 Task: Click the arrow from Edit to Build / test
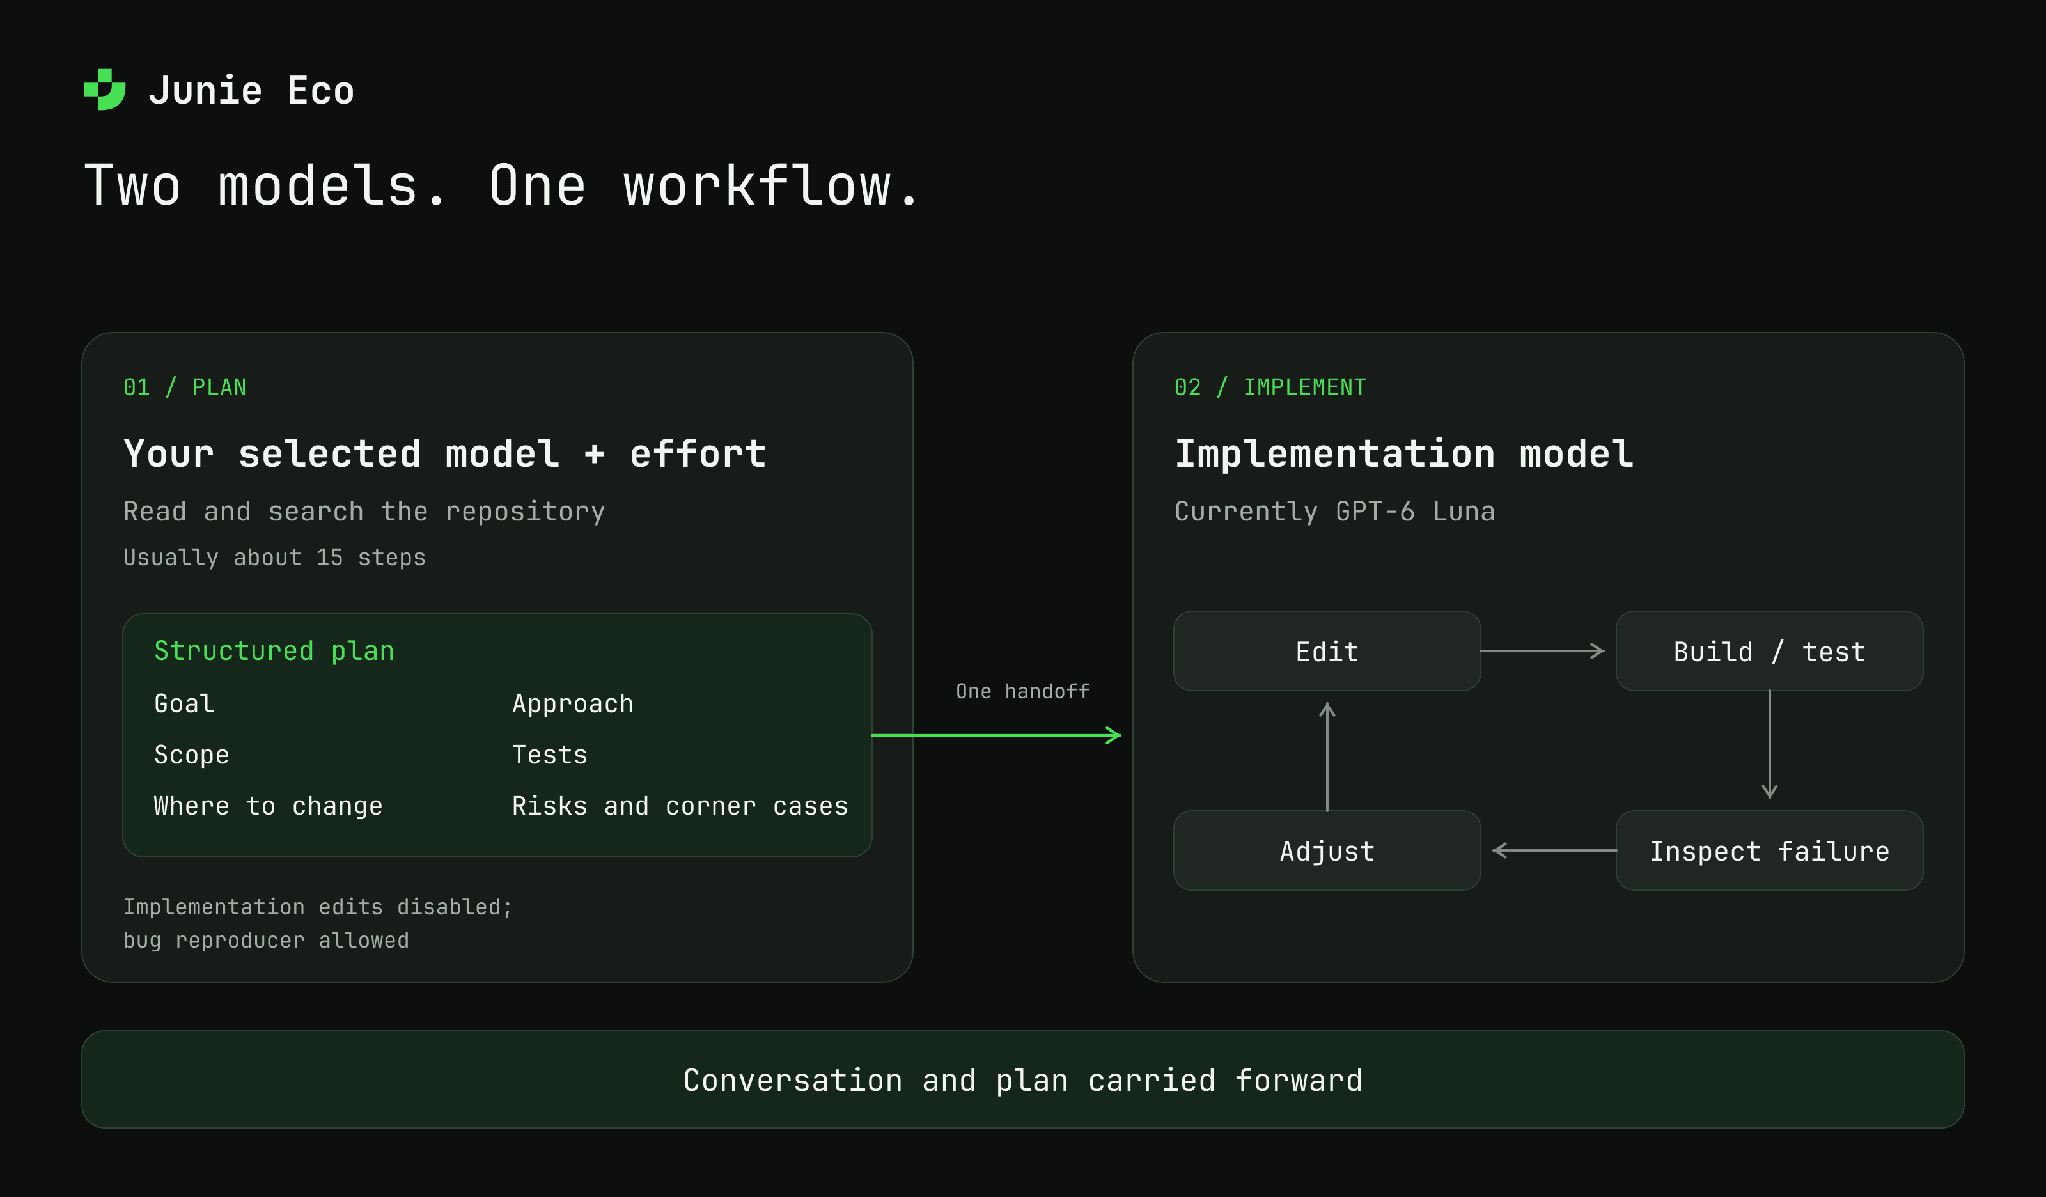tap(1543, 651)
